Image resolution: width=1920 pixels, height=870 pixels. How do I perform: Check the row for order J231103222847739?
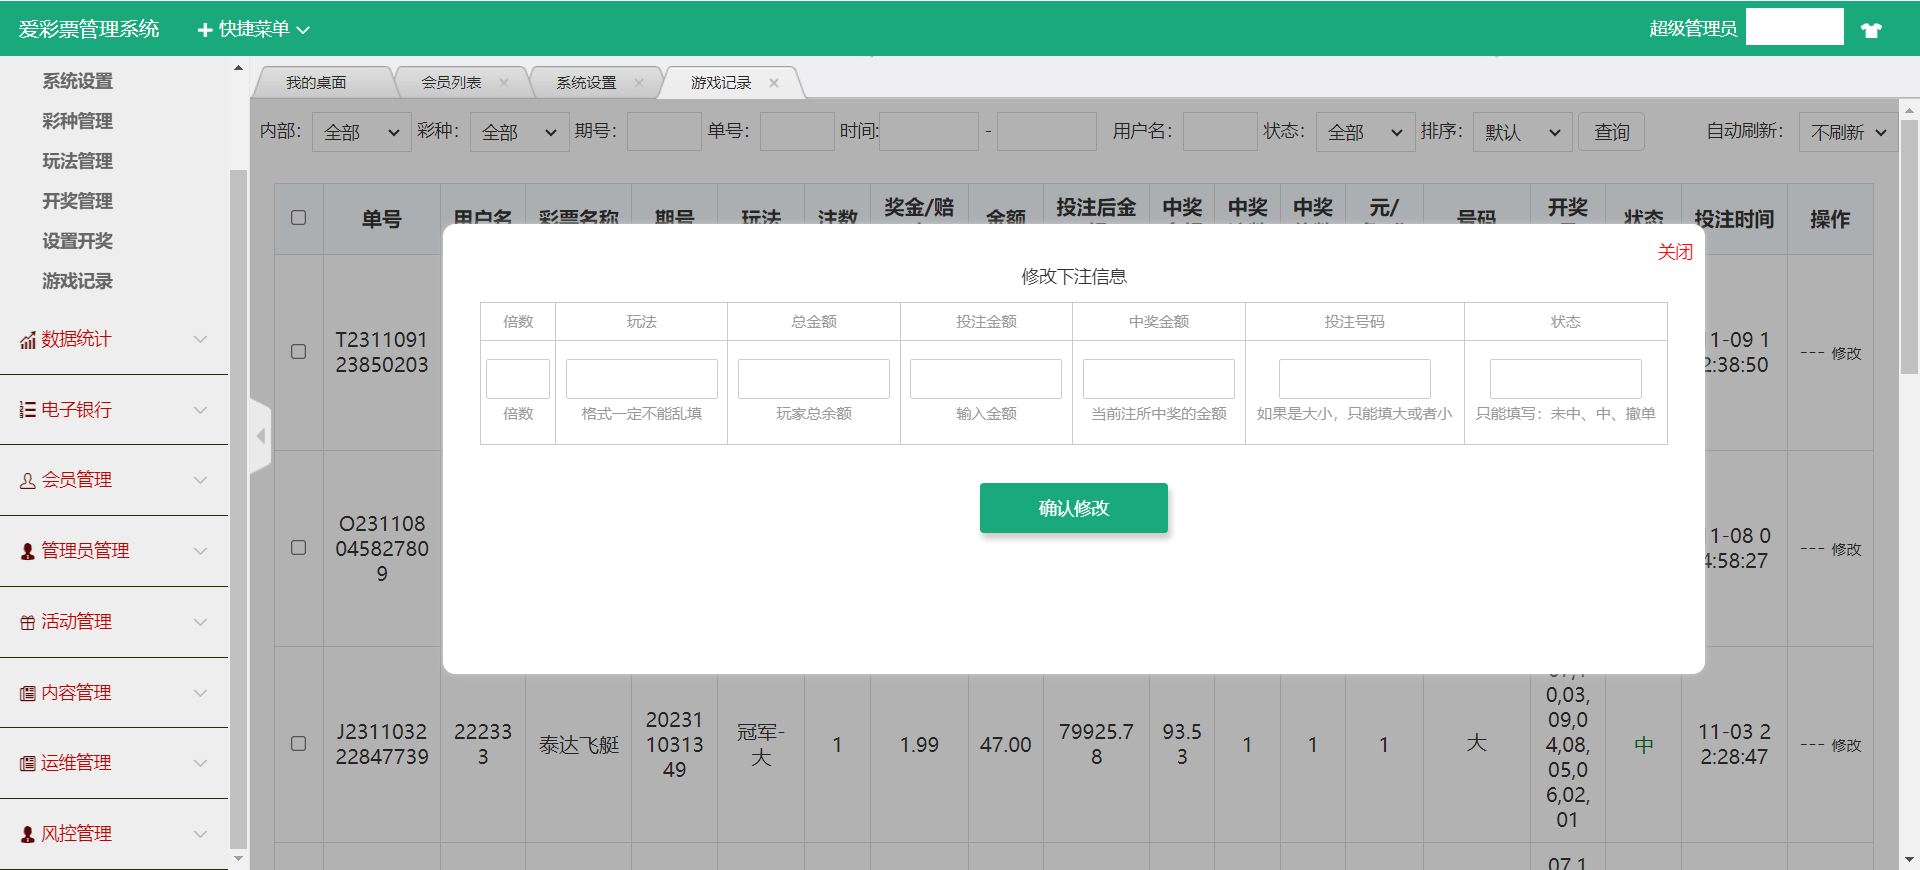(x=298, y=744)
